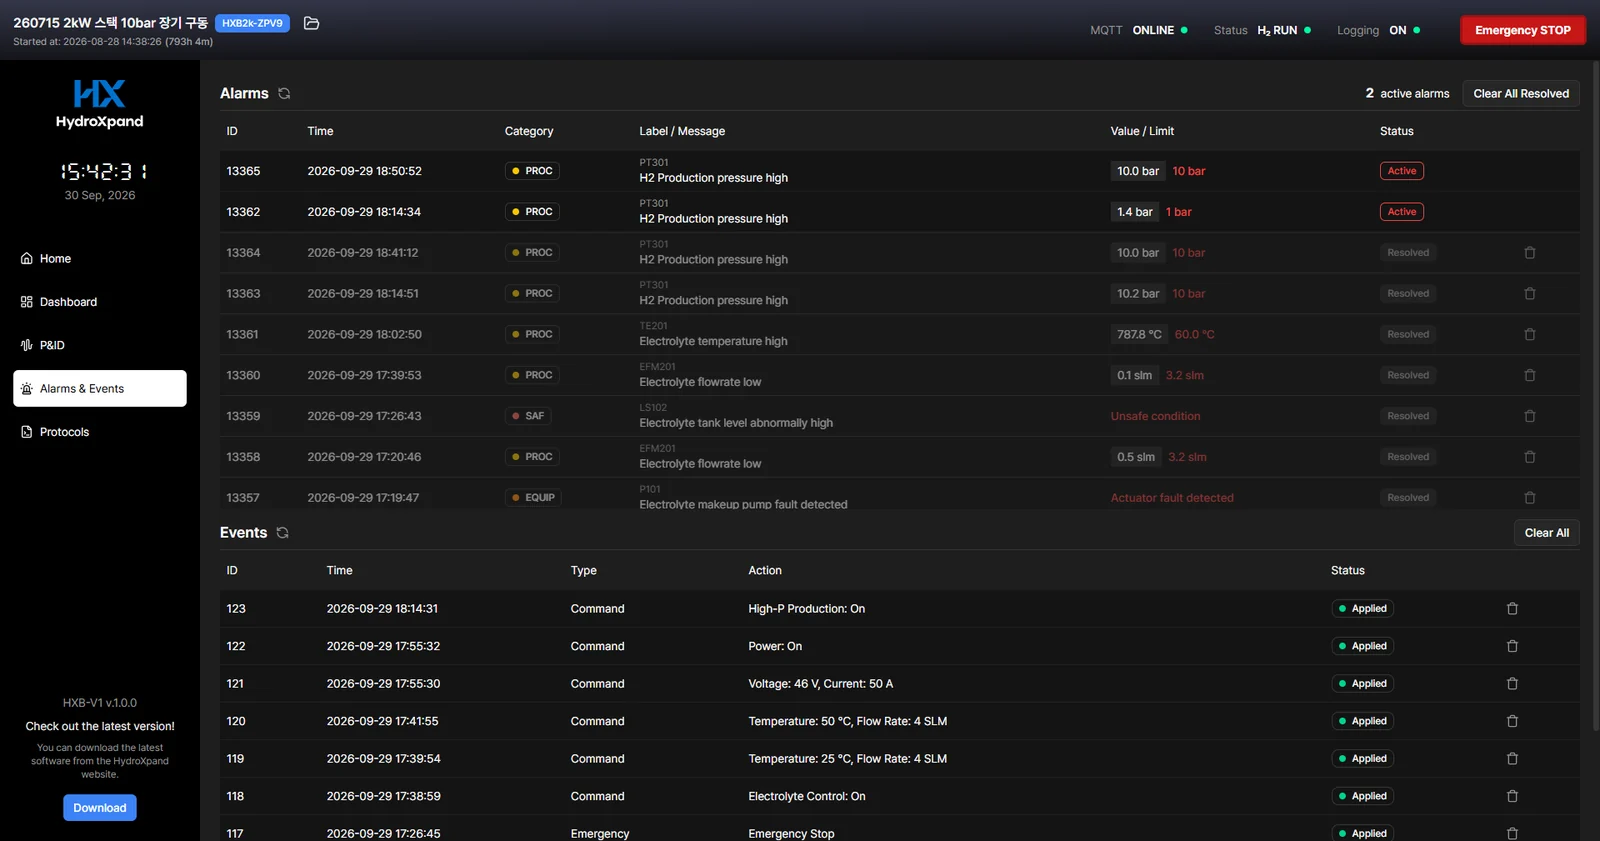Delete event 117 Emergency Stop
The image size is (1600, 841).
(x=1512, y=833)
